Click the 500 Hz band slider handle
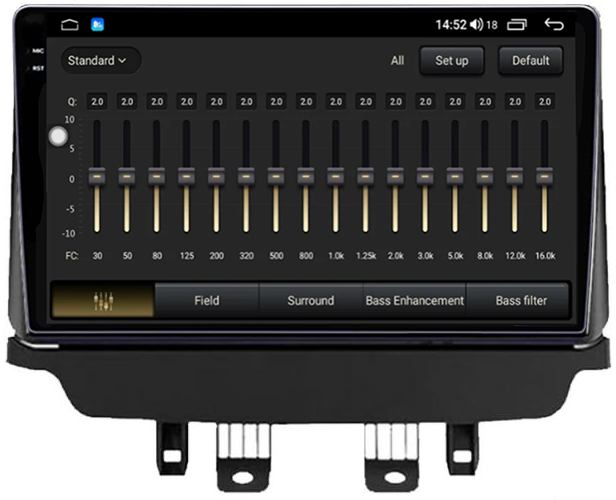 (276, 175)
